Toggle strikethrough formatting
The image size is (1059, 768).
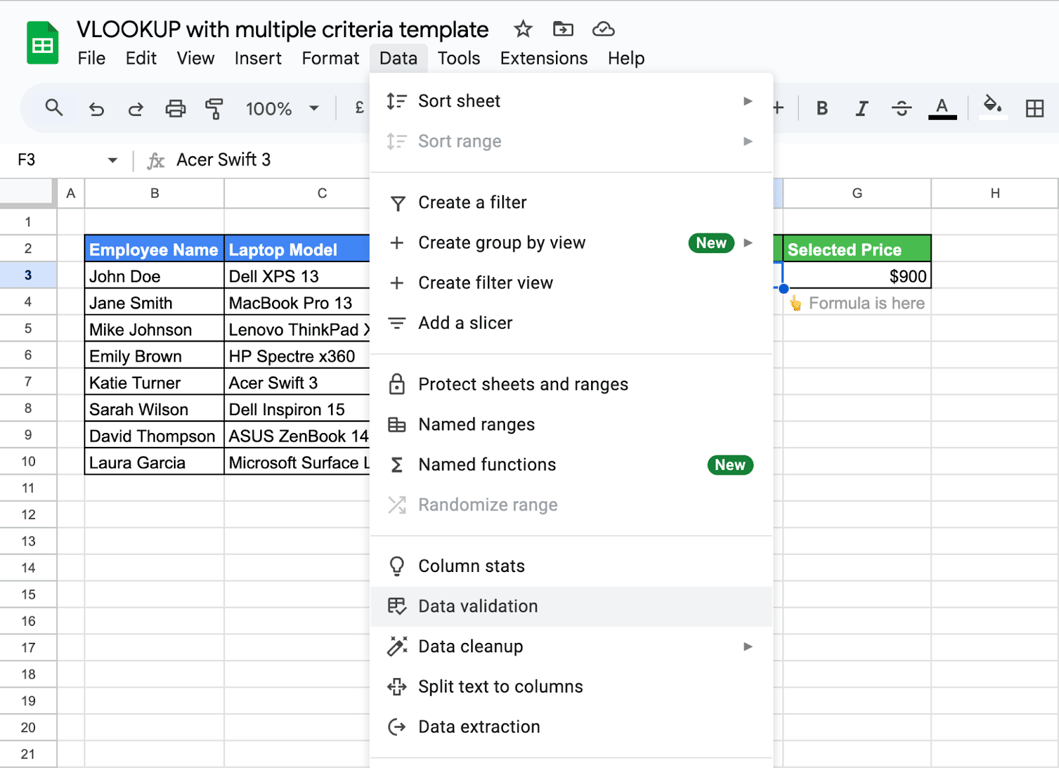902,108
